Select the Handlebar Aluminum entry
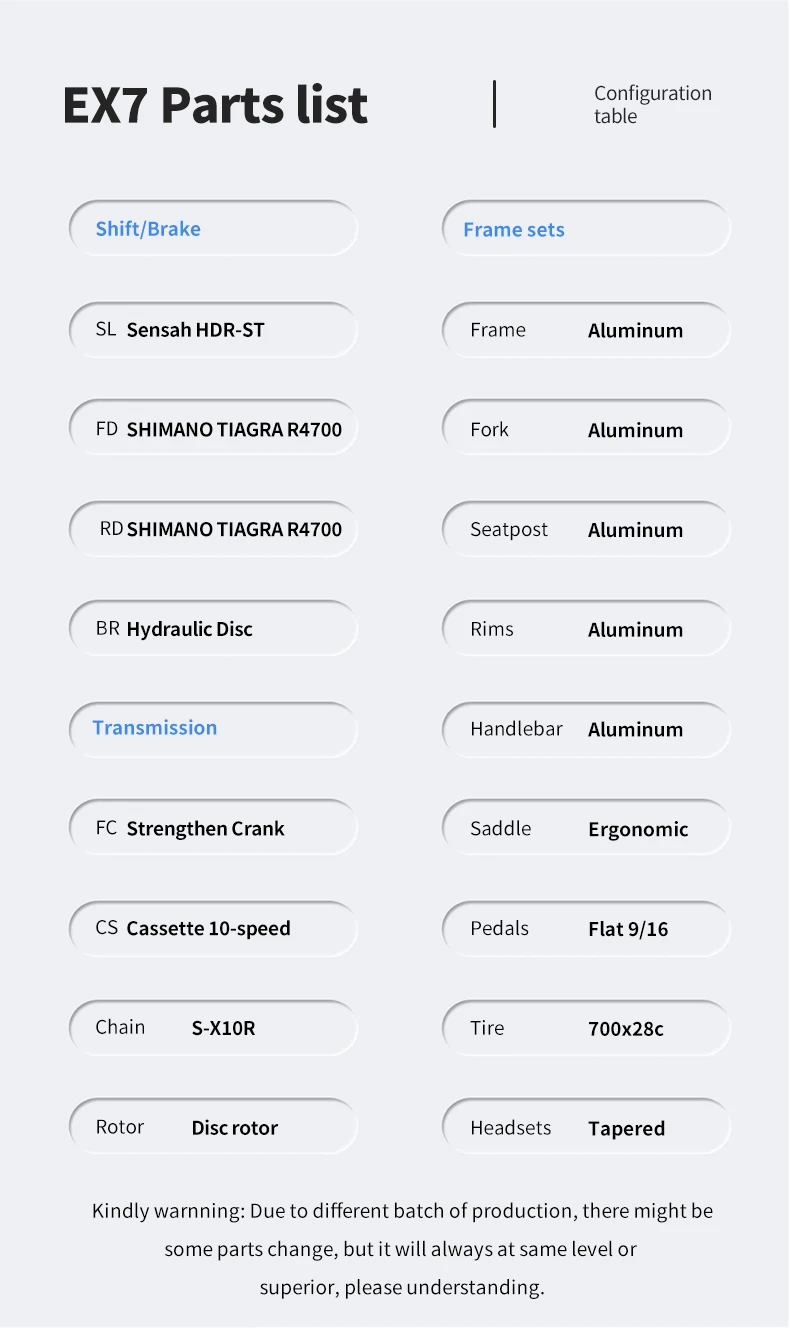790x1328 pixels. click(x=586, y=728)
